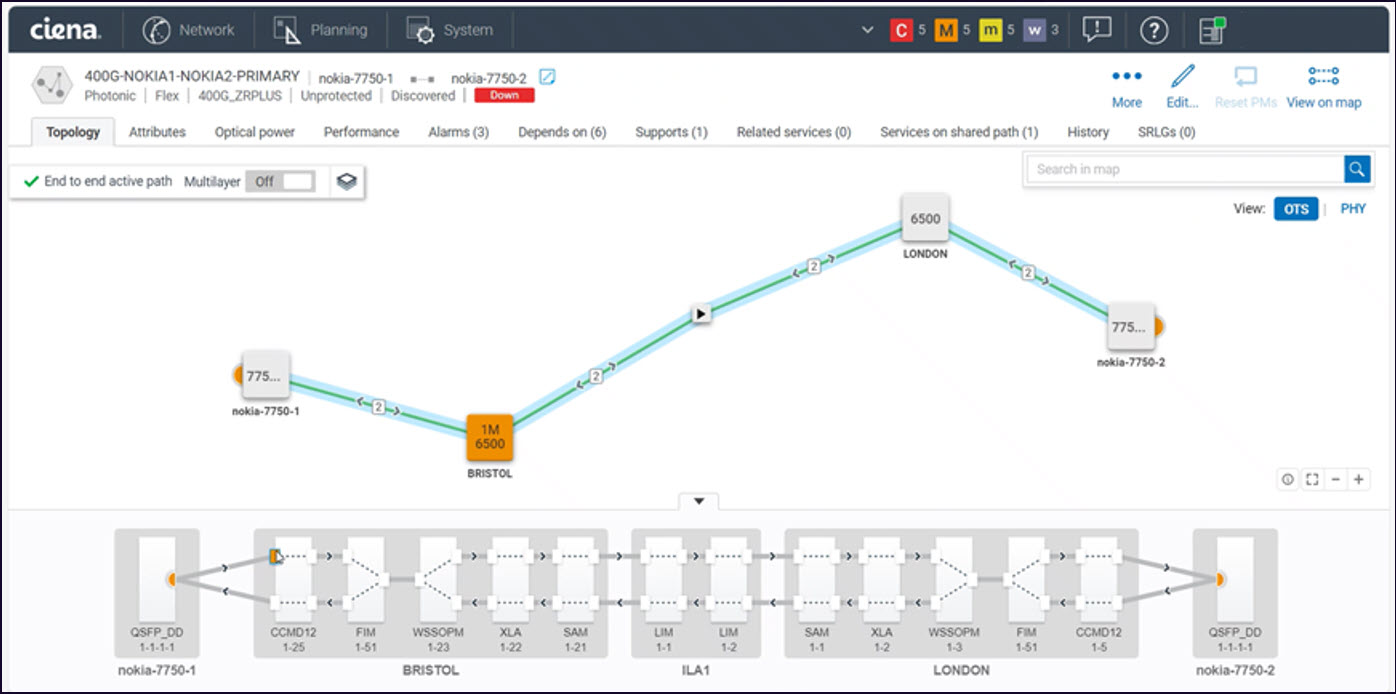1396x694 pixels.
Task: Select BRISTOL FIM 1-51 card
Action: tap(364, 580)
